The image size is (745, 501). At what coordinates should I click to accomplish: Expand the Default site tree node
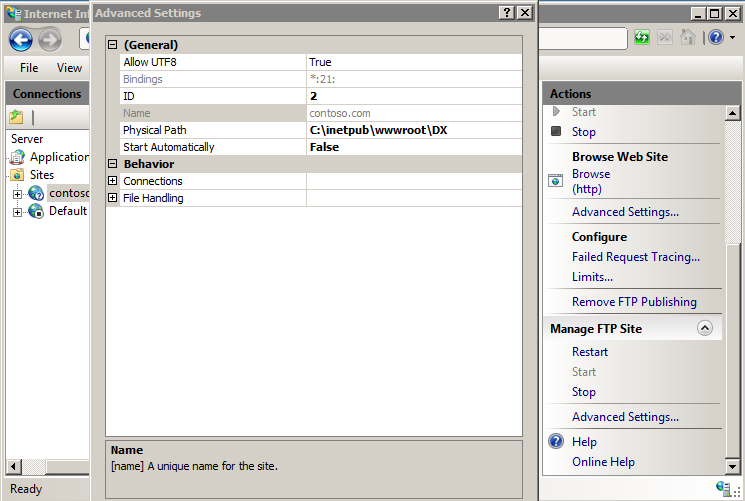tap(18, 212)
